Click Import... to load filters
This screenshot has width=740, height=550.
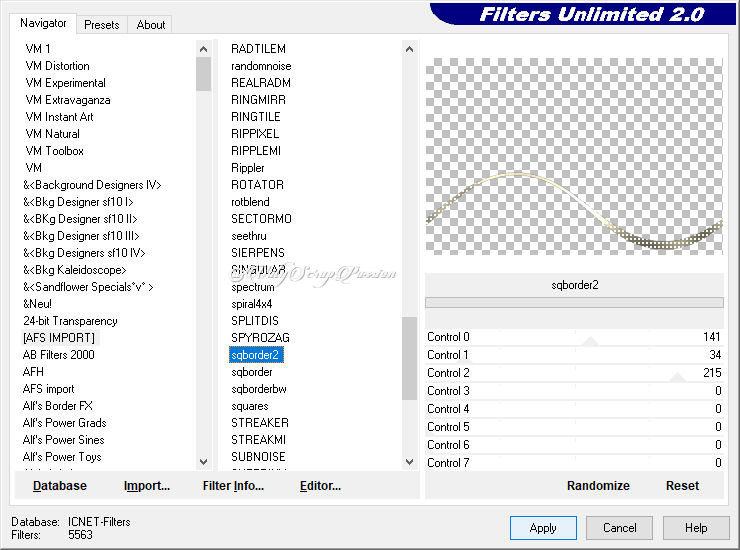click(x=147, y=486)
